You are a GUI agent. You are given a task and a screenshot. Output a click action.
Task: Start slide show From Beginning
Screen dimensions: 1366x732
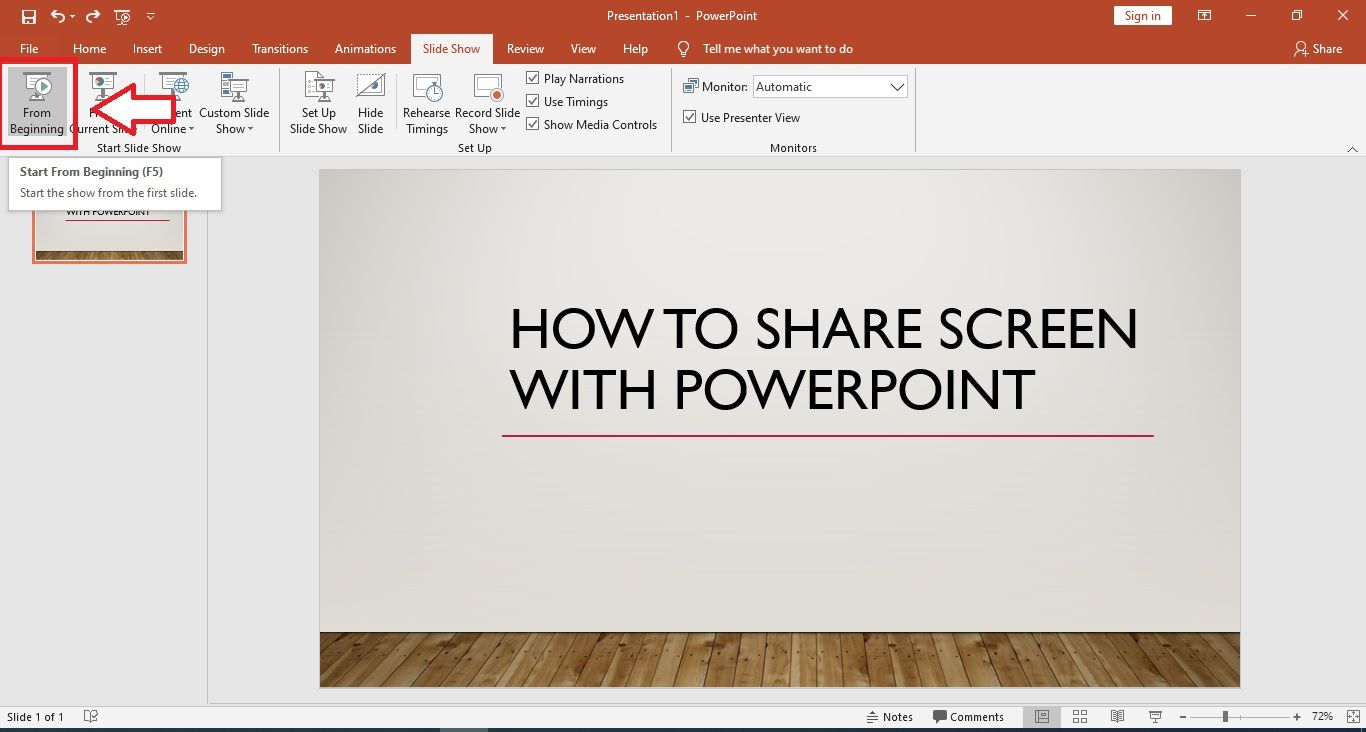tap(37, 102)
